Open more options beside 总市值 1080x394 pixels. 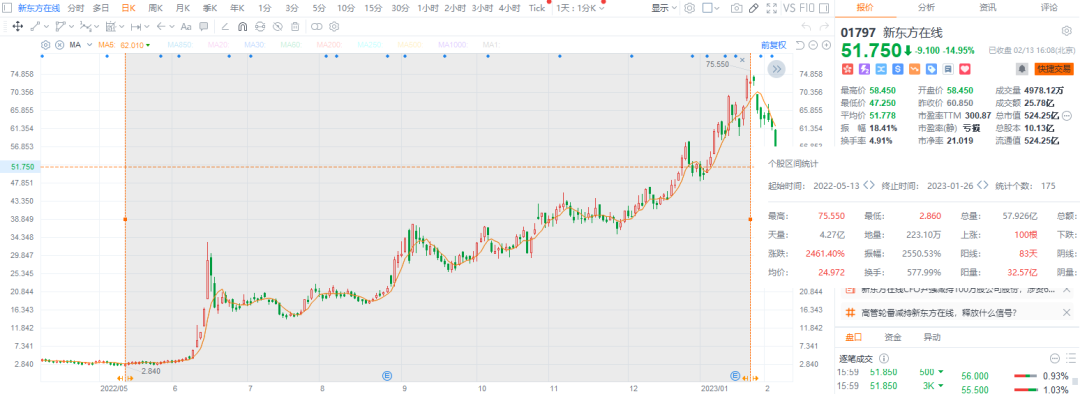[1067, 115]
